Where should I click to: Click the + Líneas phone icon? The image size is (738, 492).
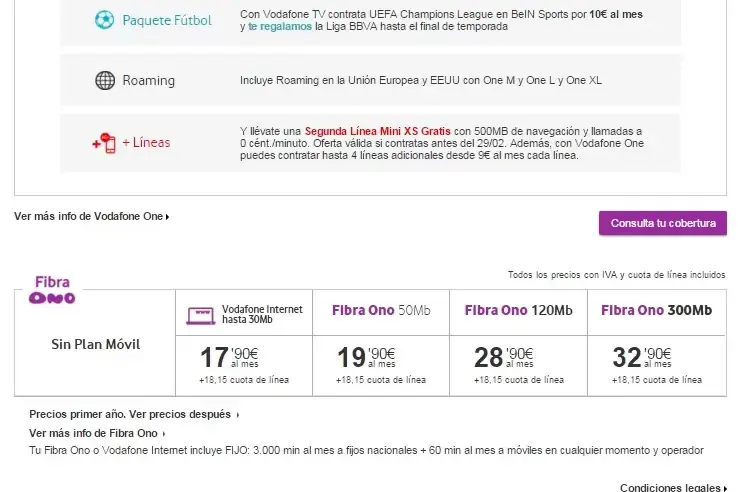[104, 143]
